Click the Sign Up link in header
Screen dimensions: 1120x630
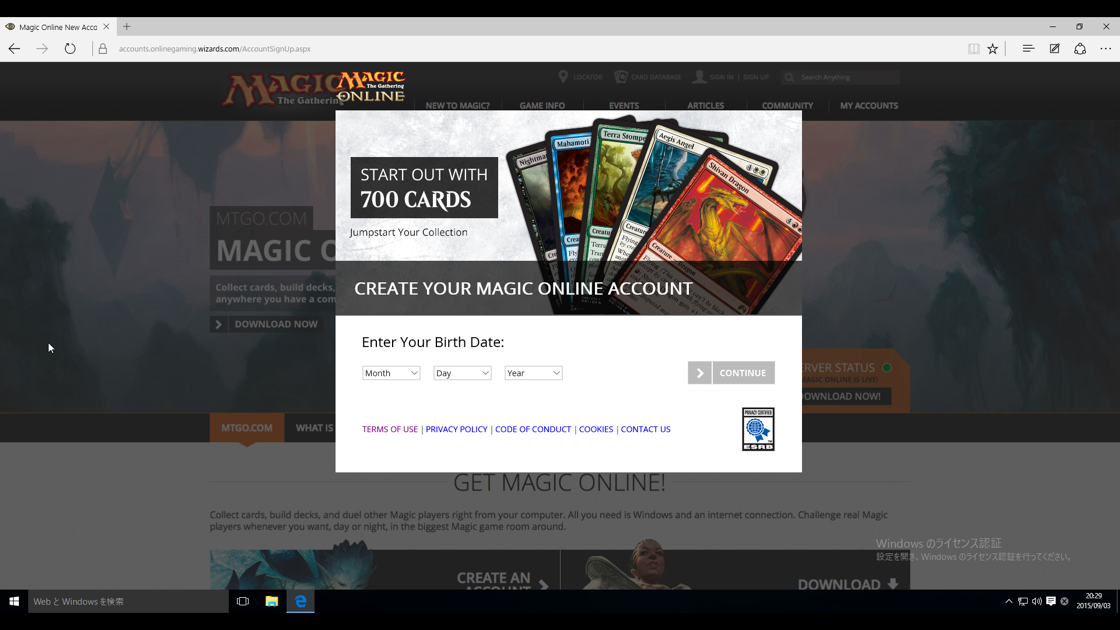point(756,77)
